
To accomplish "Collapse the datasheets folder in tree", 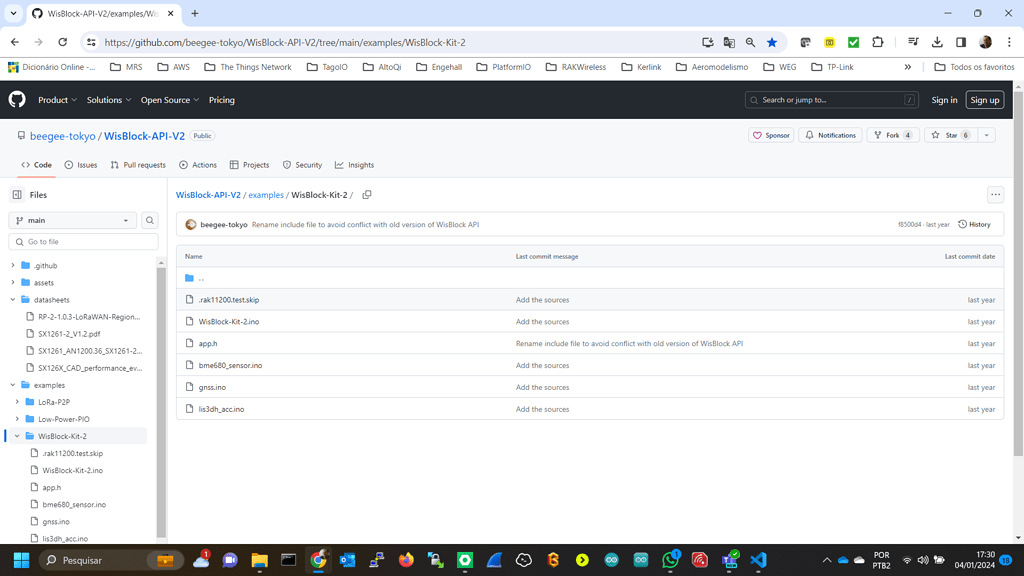I will pyautogui.click(x=13, y=300).
